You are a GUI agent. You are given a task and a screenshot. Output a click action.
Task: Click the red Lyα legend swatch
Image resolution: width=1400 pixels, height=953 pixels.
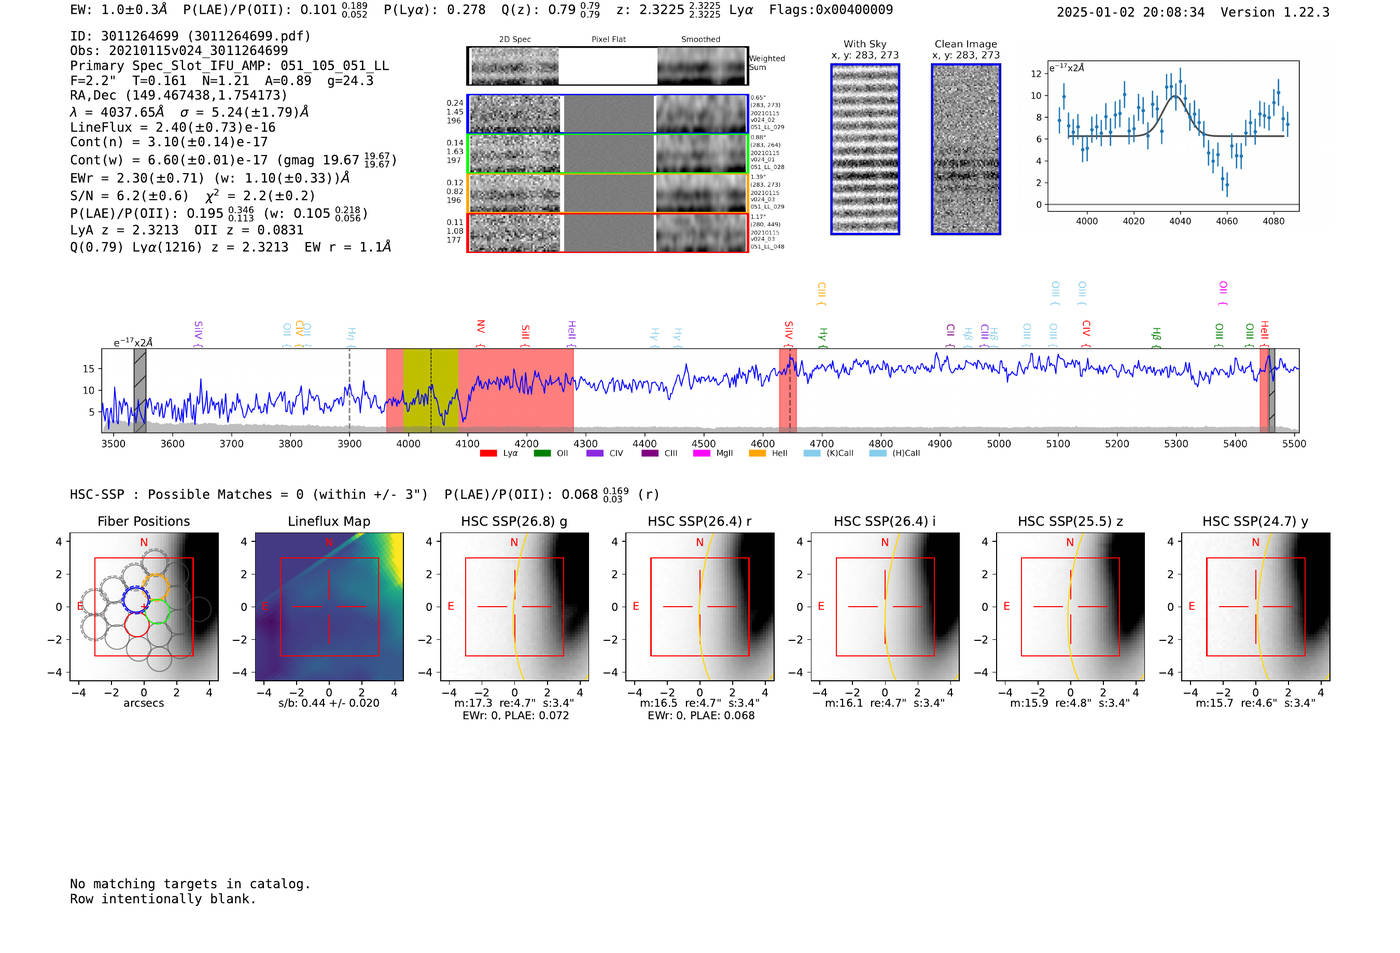pyautogui.click(x=488, y=454)
